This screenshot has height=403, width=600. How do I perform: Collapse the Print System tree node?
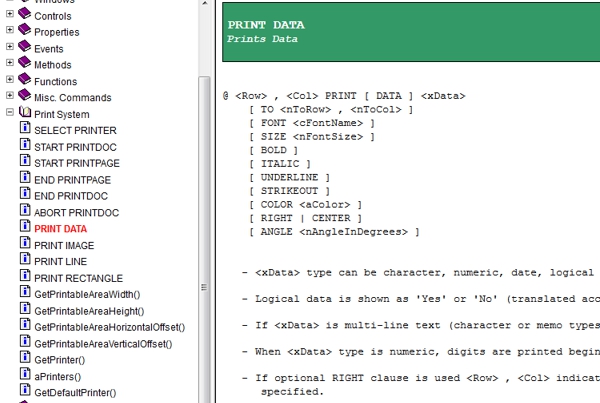coord(10,112)
